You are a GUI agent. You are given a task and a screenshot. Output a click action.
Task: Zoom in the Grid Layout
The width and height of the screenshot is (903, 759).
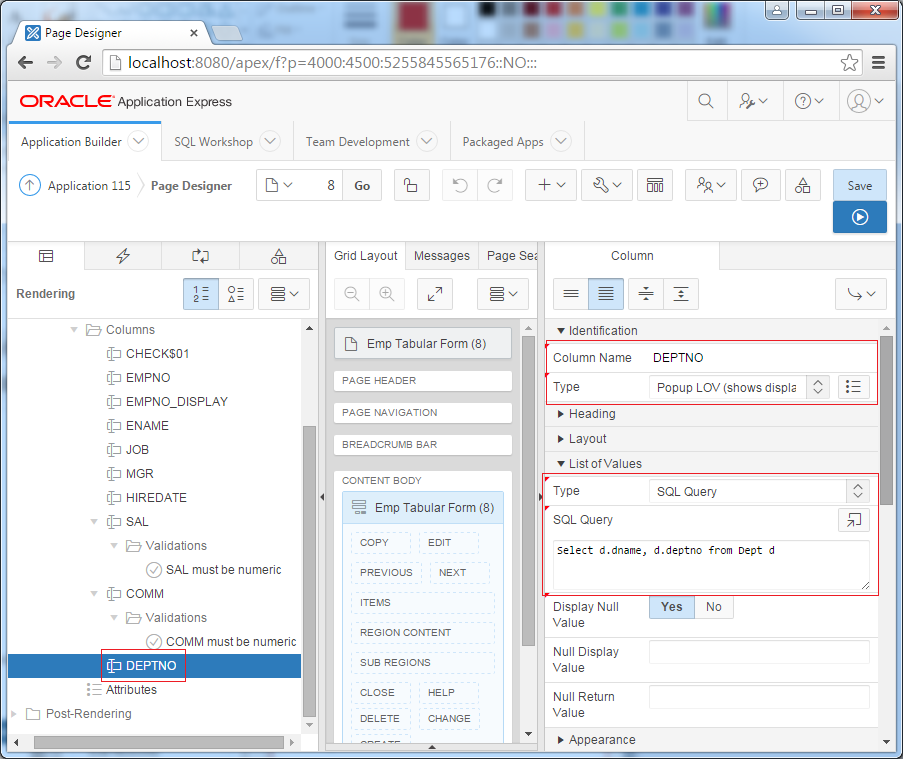pyautogui.click(x=387, y=294)
